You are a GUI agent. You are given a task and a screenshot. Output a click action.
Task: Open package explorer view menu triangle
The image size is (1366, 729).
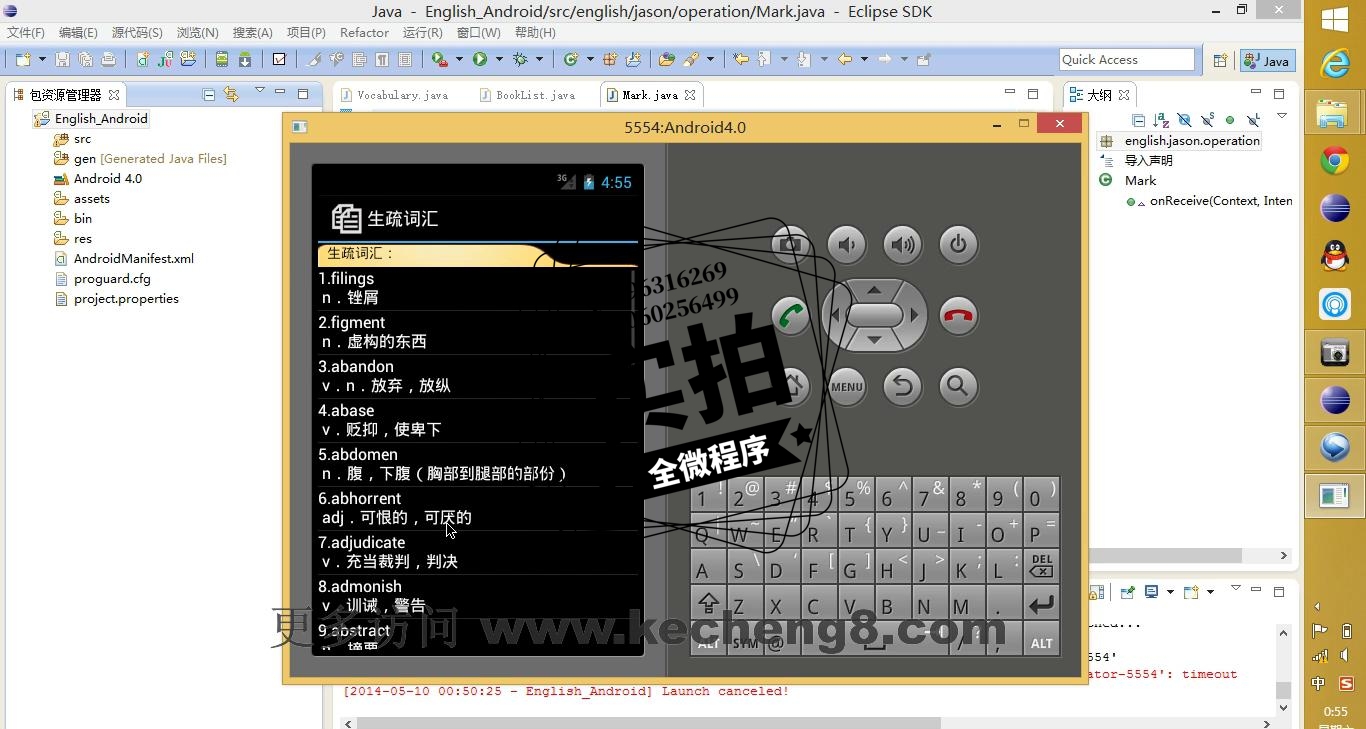(260, 90)
